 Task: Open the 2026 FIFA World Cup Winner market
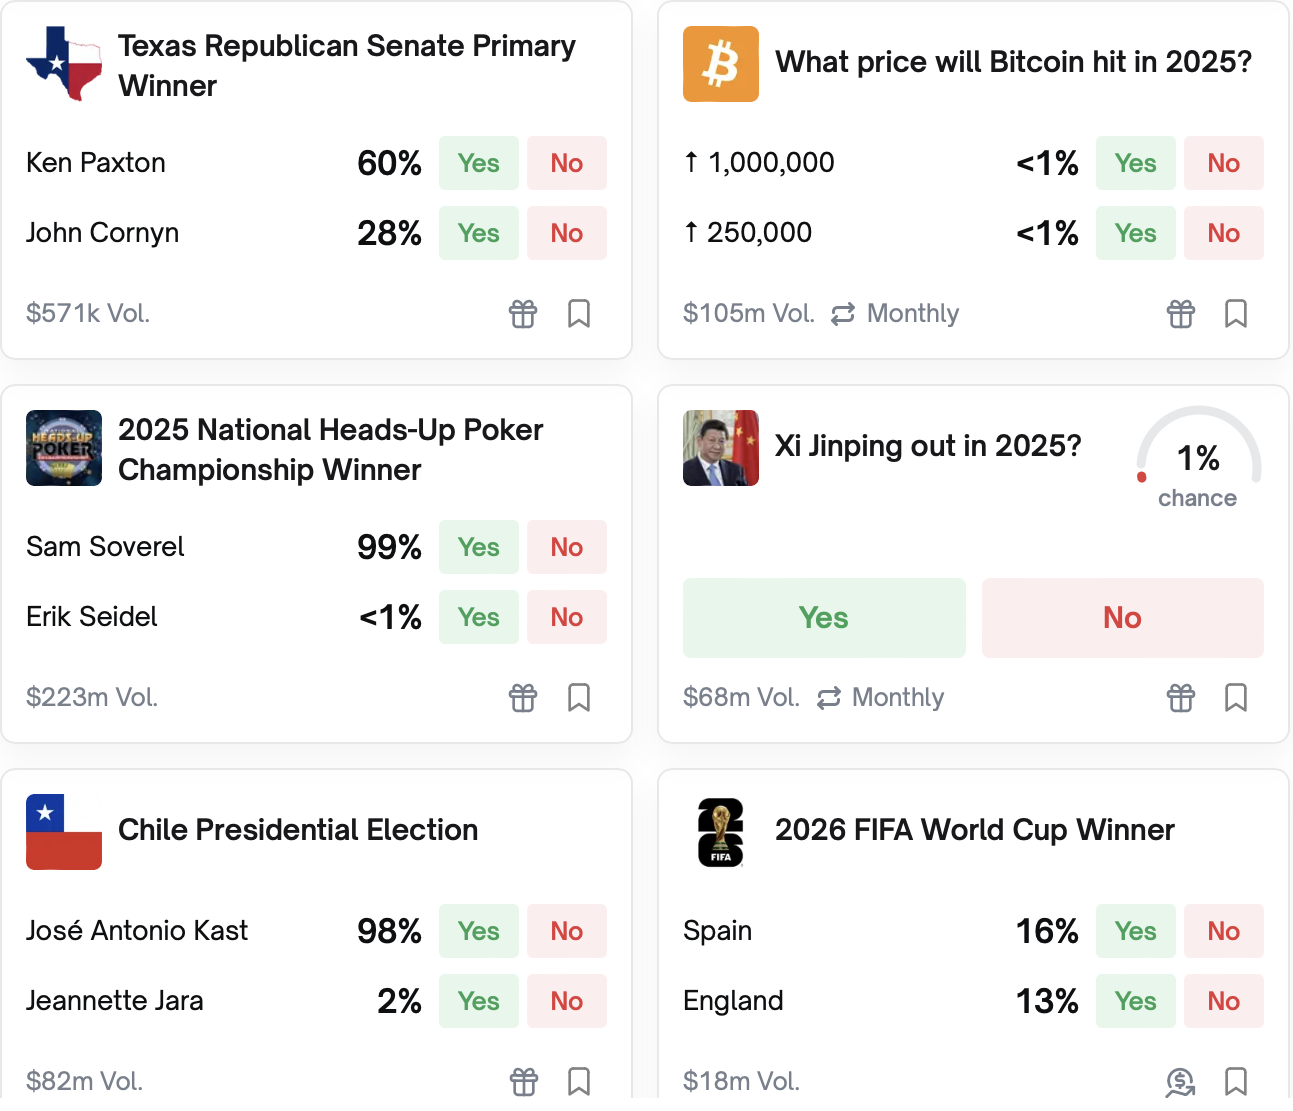click(x=974, y=830)
